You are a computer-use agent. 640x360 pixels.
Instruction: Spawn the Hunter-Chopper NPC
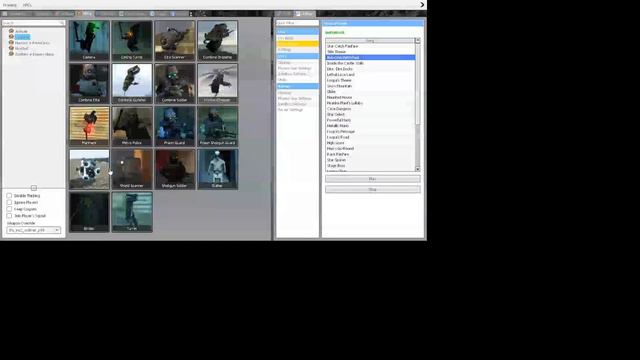218,83
